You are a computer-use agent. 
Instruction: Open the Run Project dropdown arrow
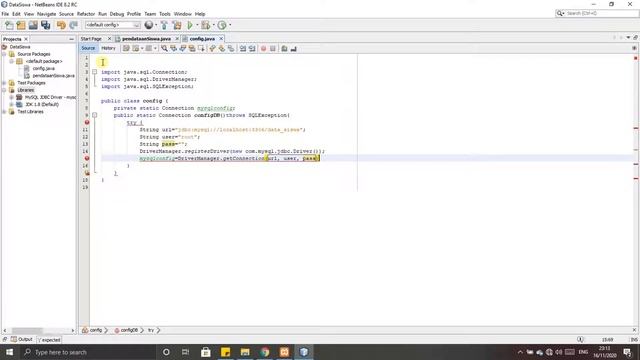197,25
